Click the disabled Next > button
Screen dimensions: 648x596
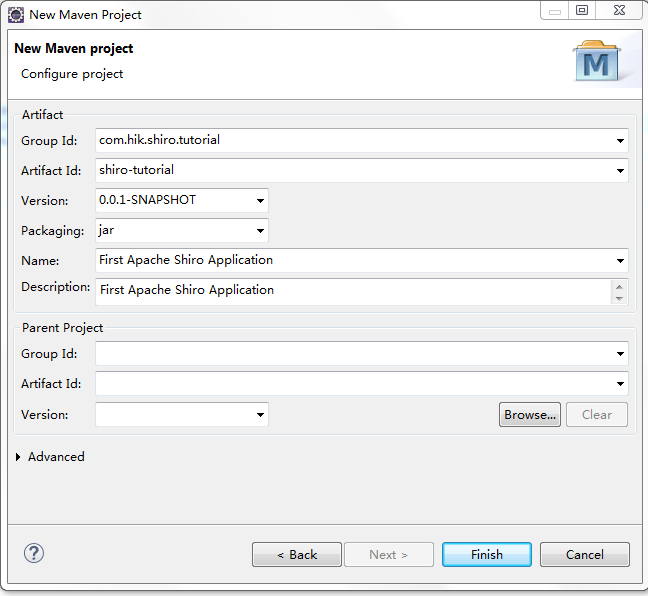(389, 554)
